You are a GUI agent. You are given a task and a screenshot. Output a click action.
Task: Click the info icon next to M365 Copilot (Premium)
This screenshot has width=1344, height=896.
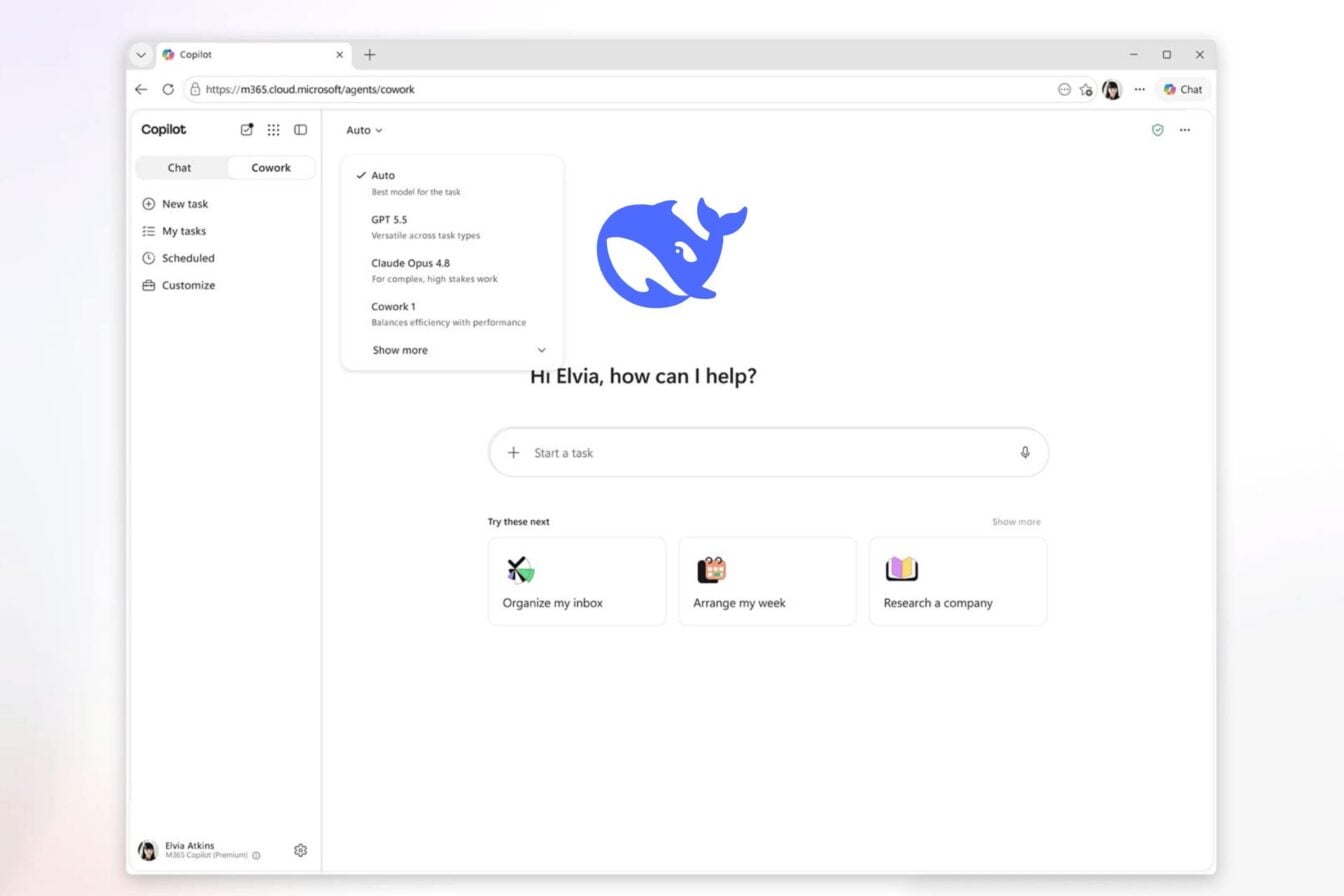click(x=257, y=856)
